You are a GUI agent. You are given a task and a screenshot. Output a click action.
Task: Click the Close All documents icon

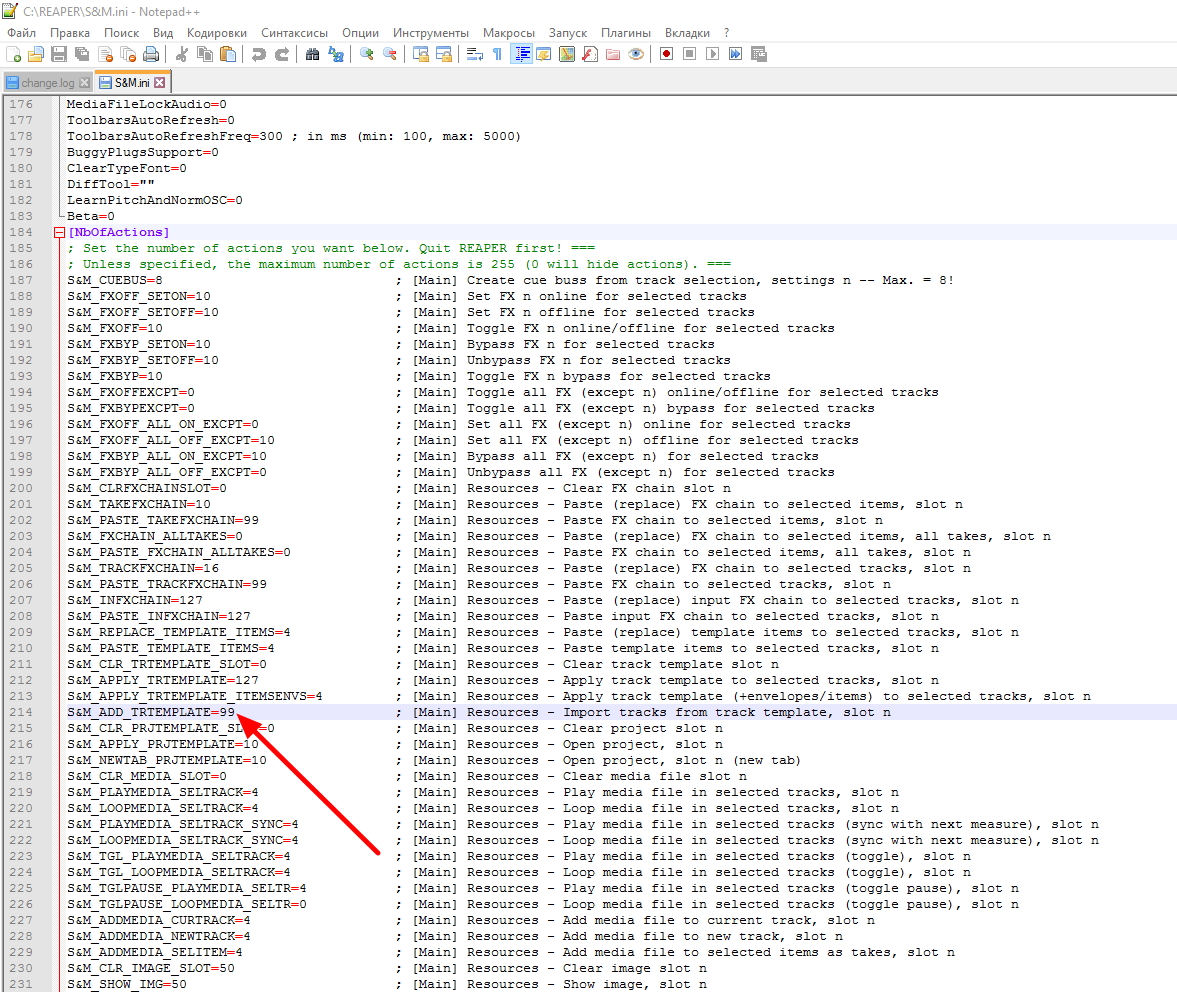[x=128, y=54]
